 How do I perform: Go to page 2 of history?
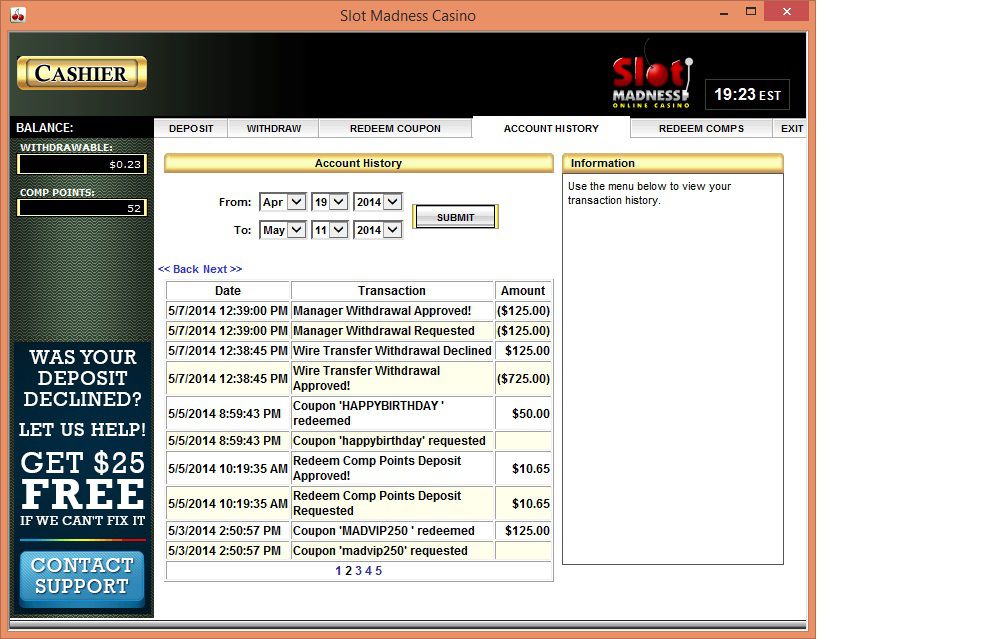pyautogui.click(x=348, y=571)
